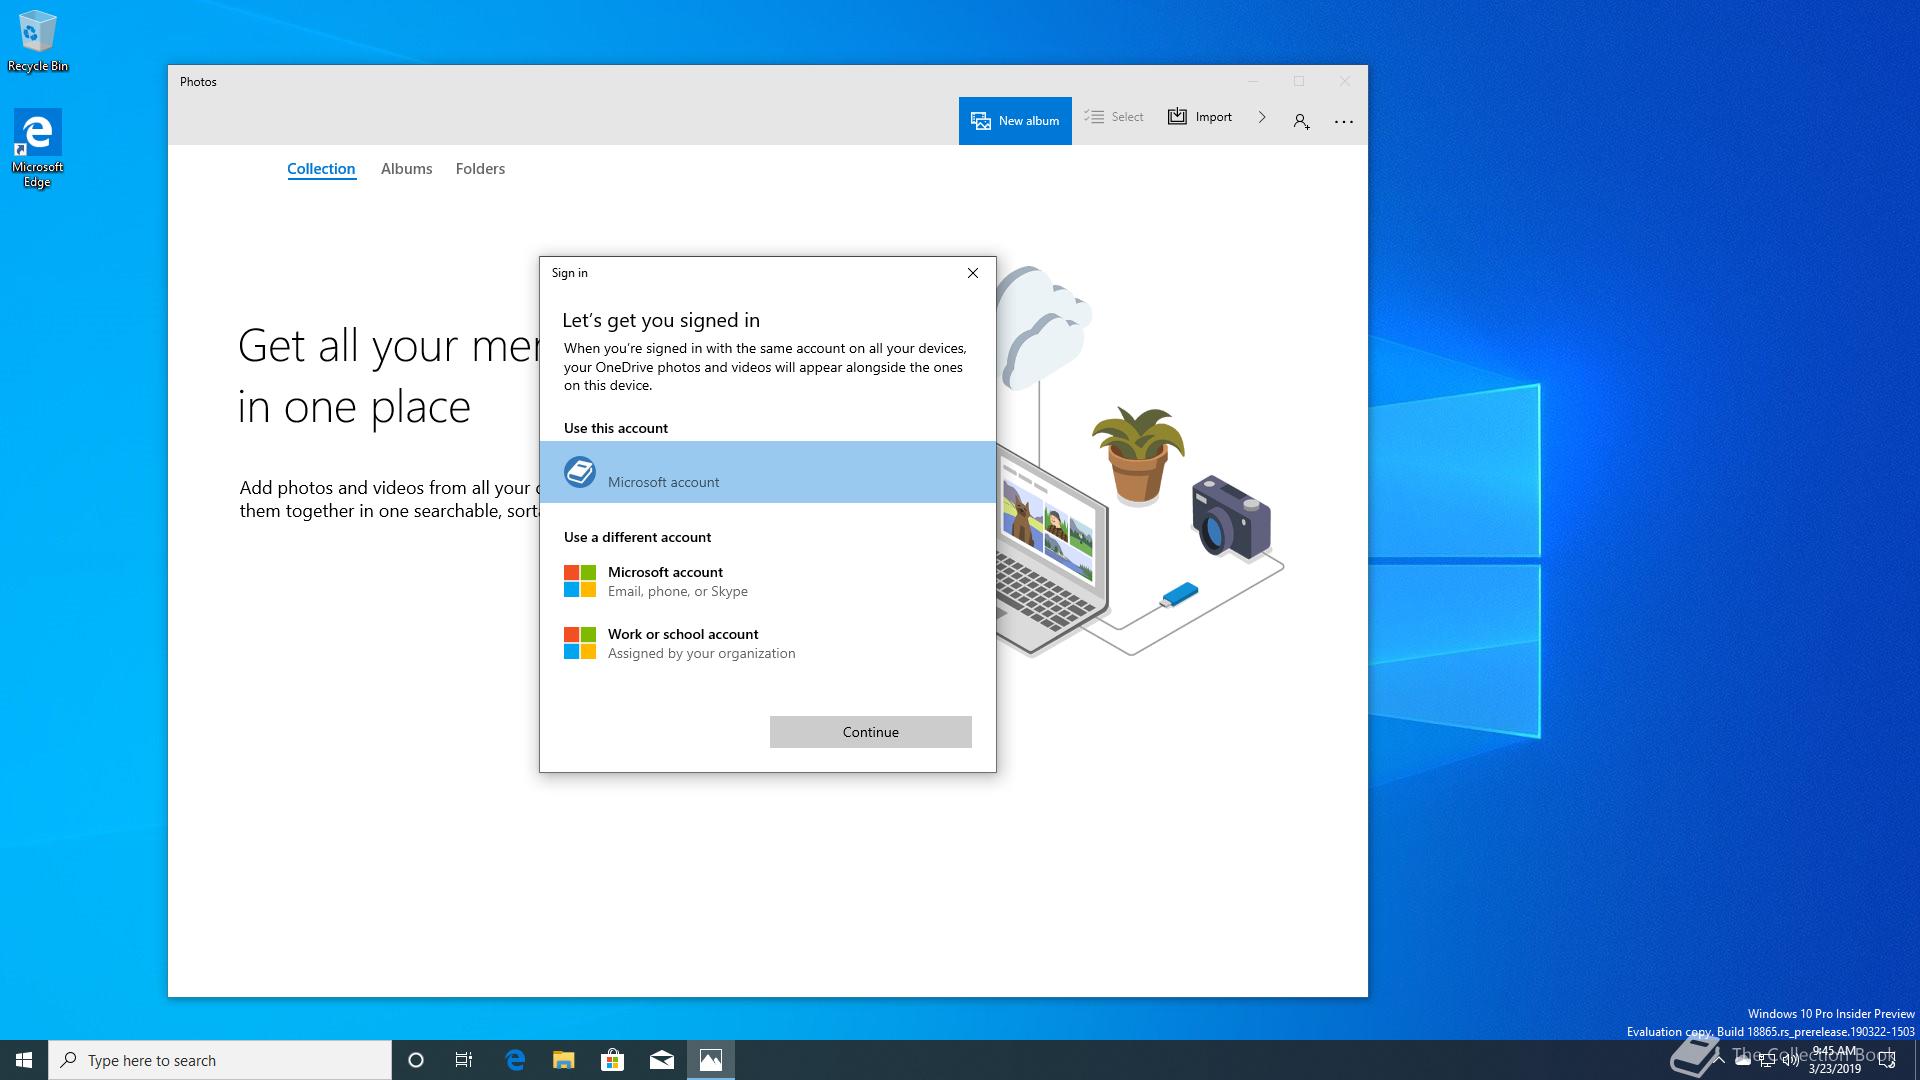
Task: Switch to the Collection tab
Action: 321,169
